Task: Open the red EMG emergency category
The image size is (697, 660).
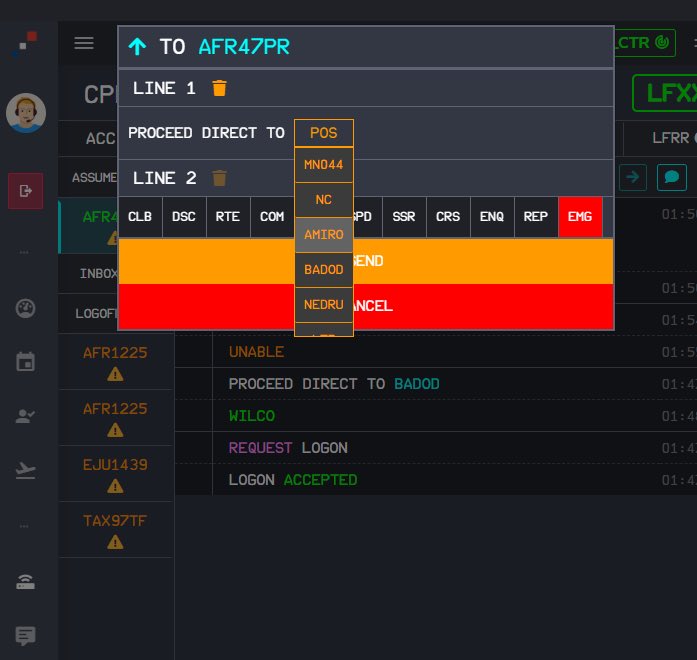Action: (x=580, y=217)
